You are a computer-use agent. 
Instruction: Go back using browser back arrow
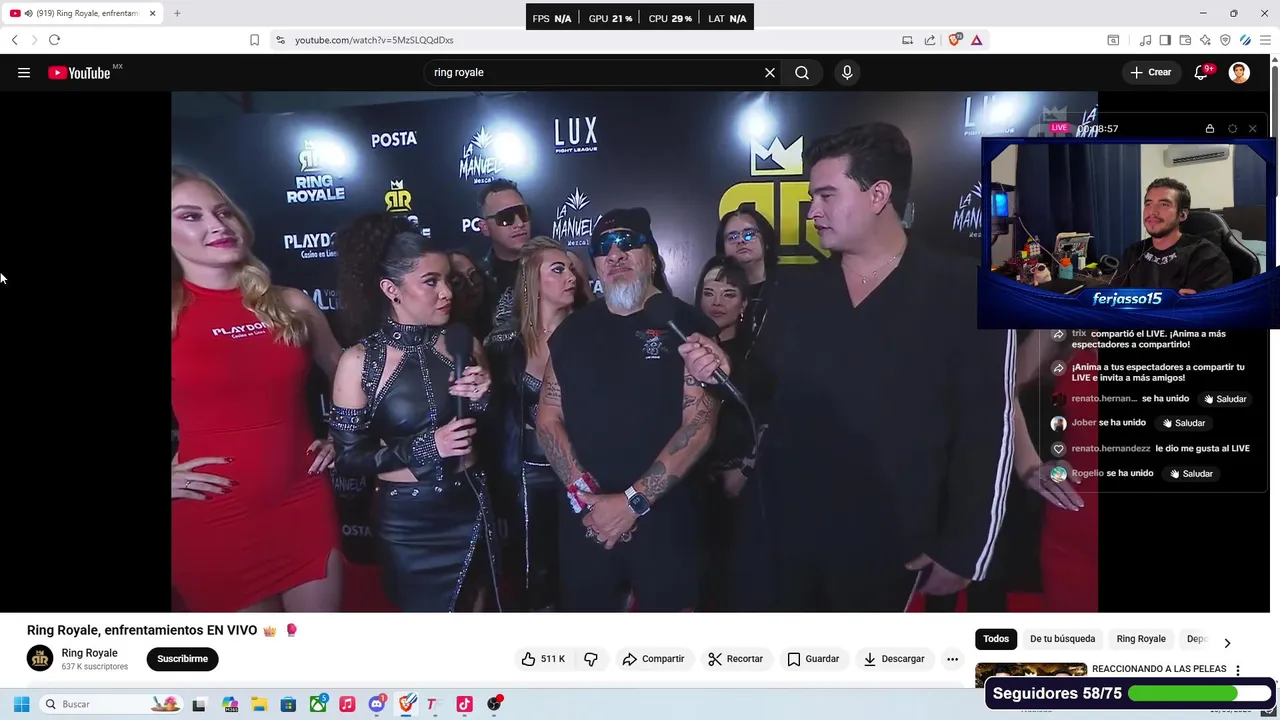click(x=14, y=40)
